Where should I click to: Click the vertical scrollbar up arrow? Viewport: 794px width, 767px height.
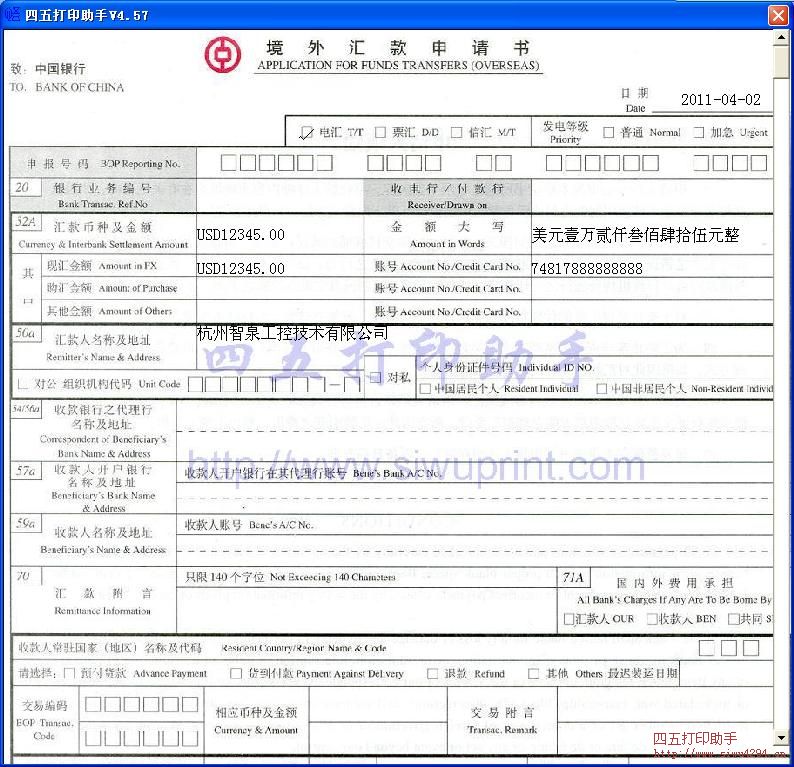click(781, 37)
